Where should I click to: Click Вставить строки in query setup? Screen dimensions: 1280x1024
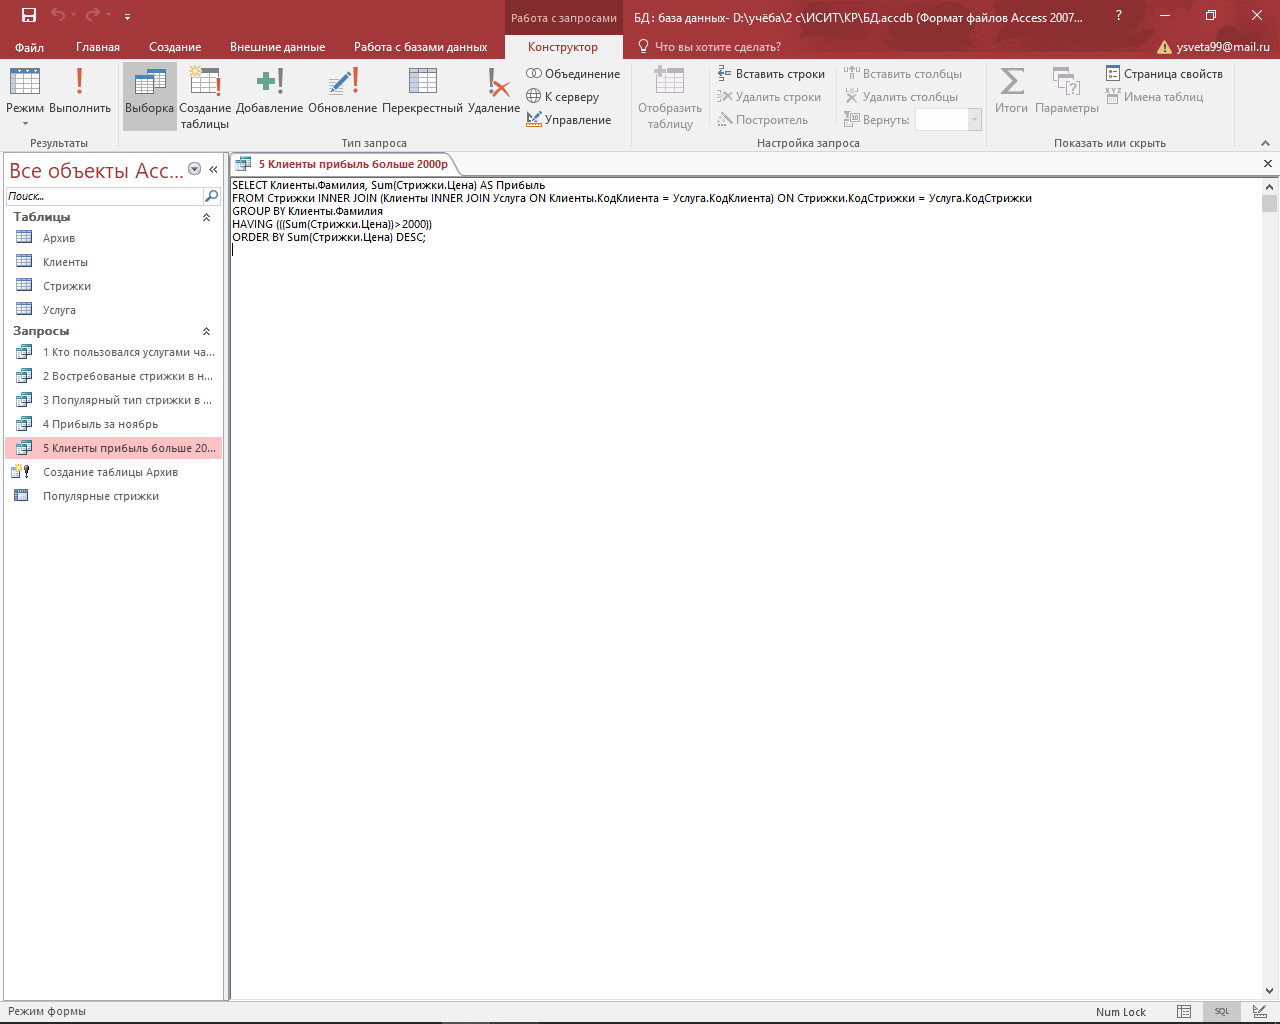click(772, 74)
